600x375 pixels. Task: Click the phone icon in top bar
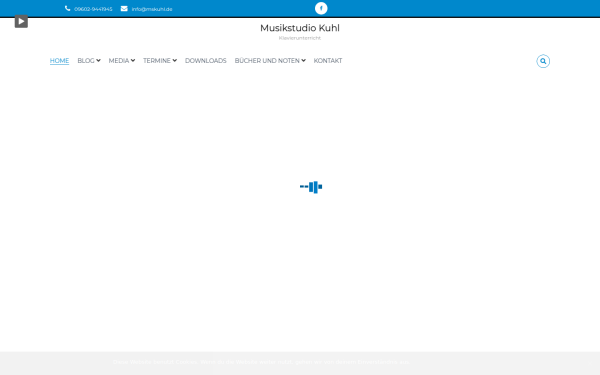(x=68, y=8)
